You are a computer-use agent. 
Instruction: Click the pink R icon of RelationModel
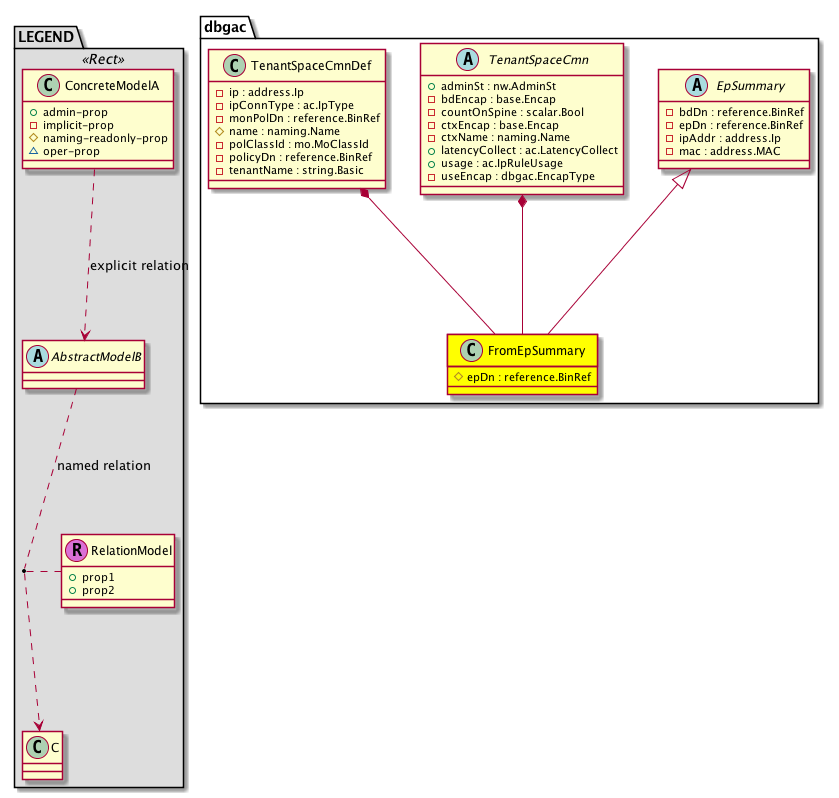point(76,549)
